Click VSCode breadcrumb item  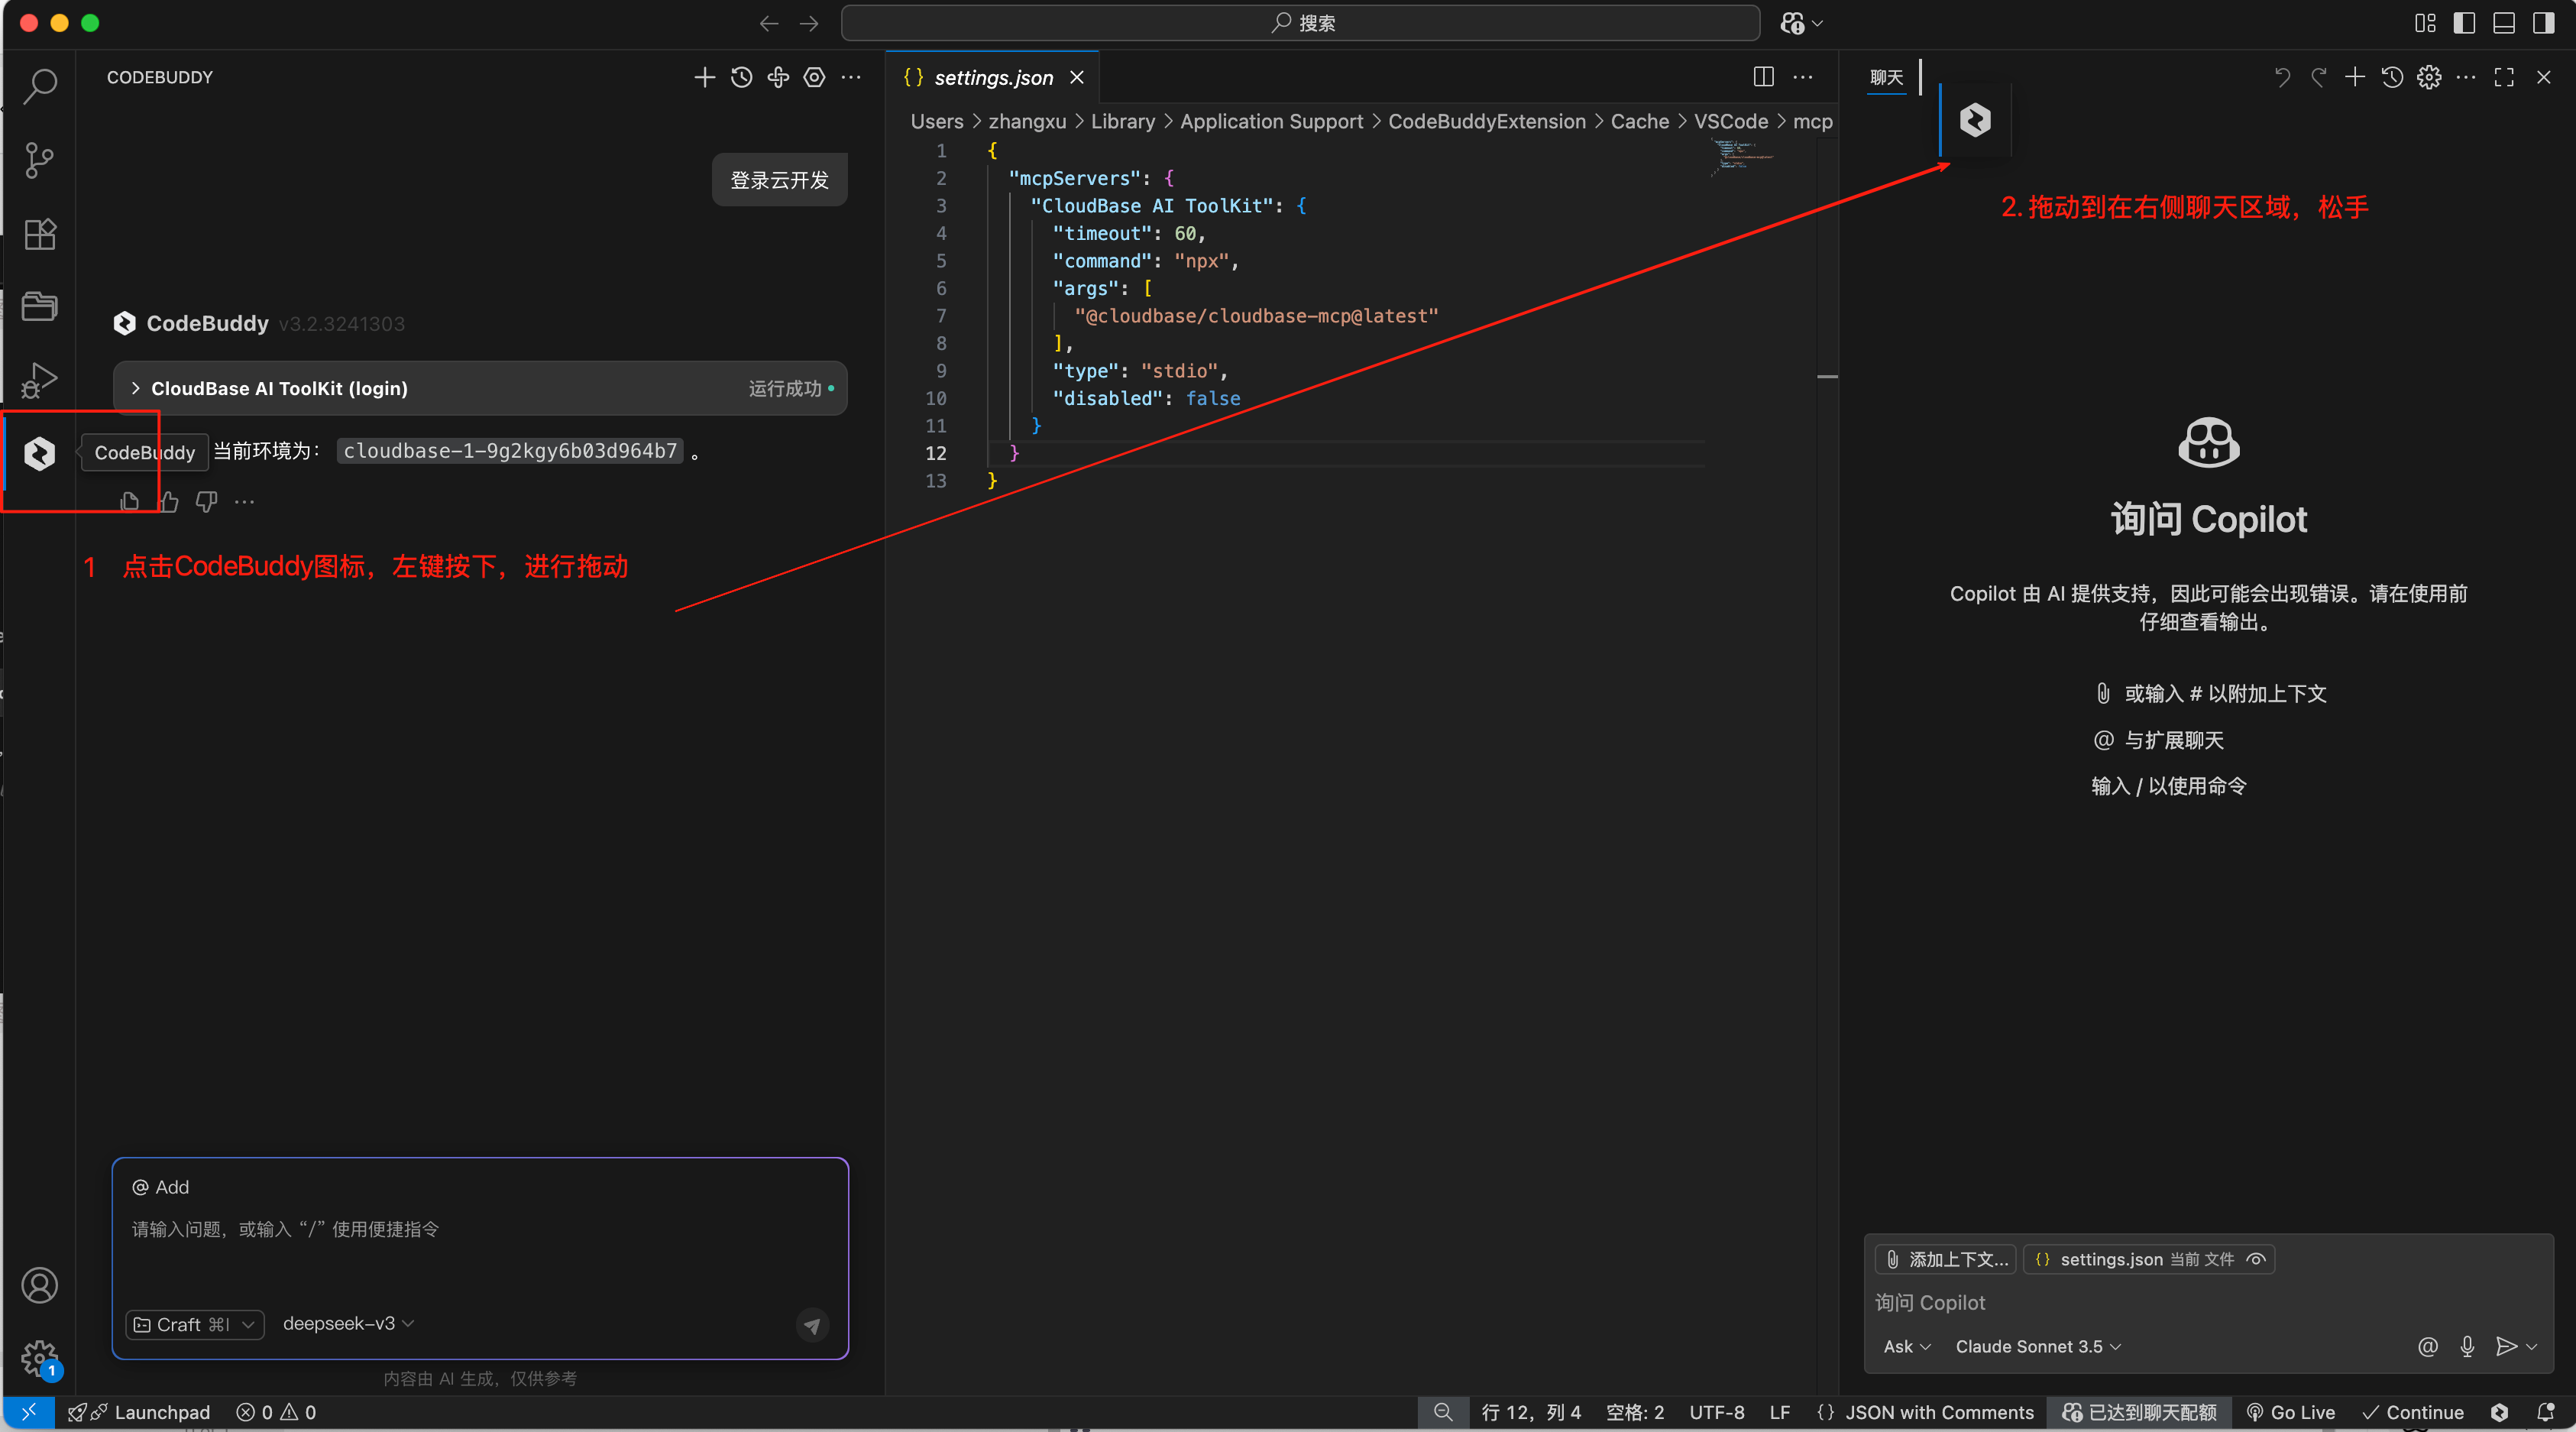(x=1730, y=121)
